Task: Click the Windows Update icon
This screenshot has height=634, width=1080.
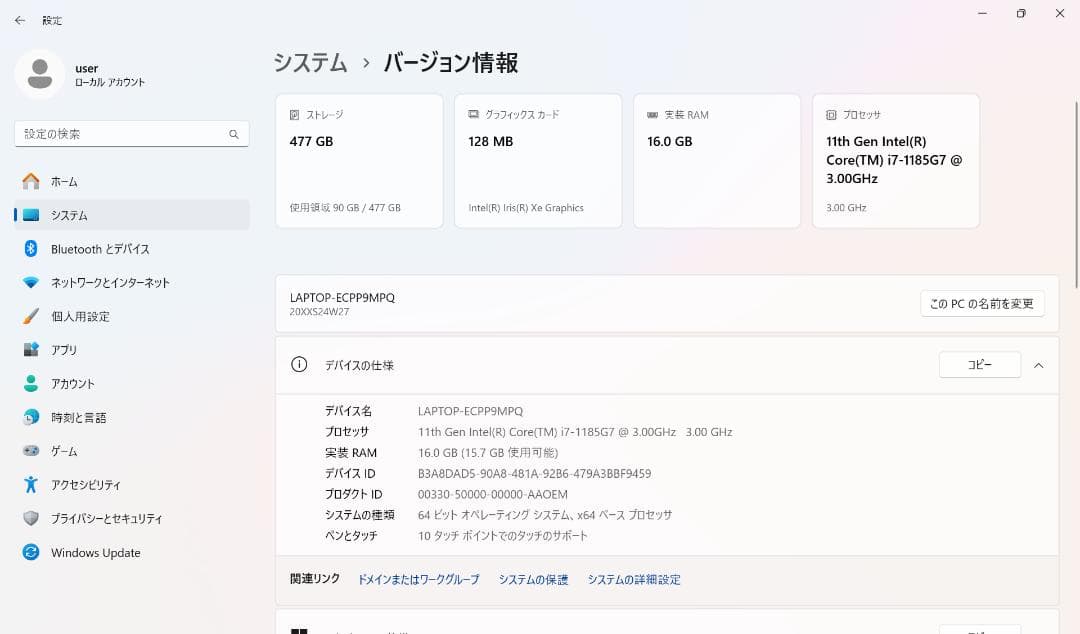Action: (31, 552)
